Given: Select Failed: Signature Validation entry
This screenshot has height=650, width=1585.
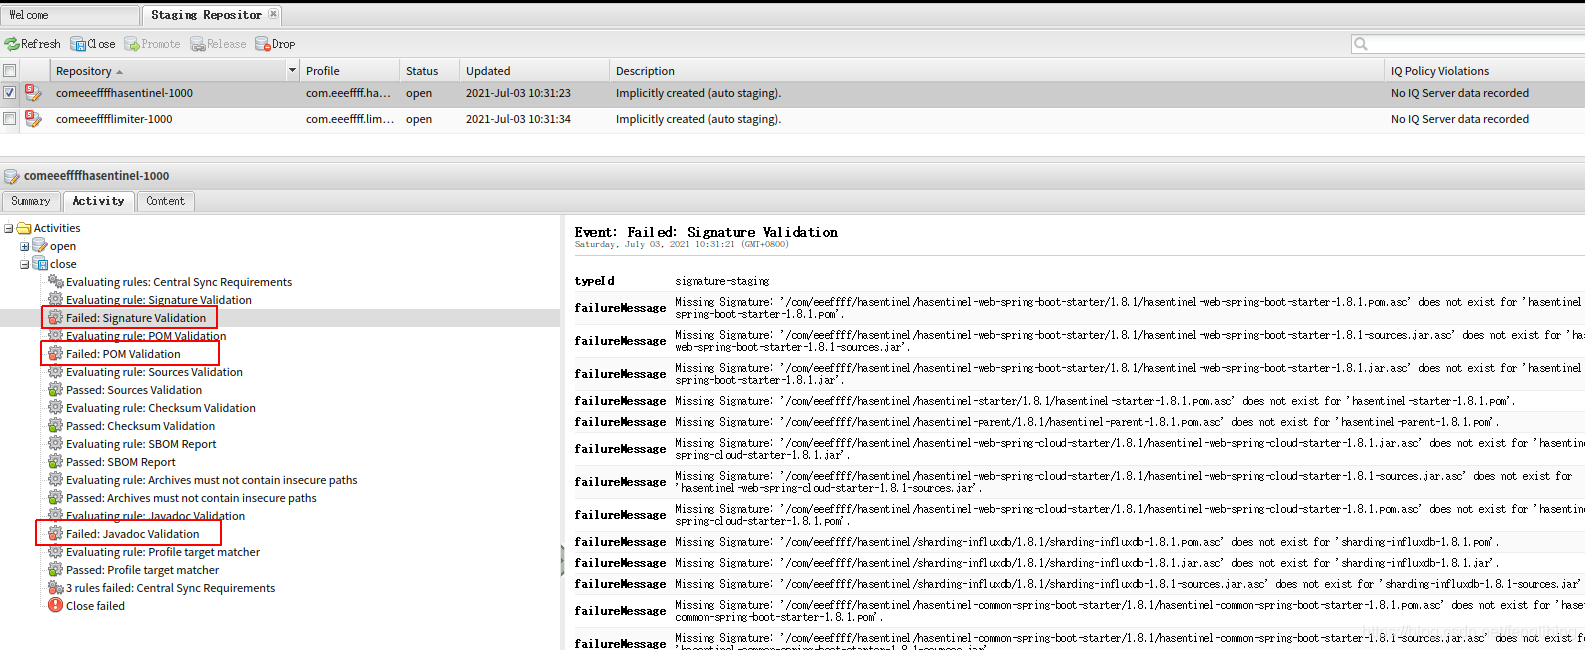Looking at the screenshot, I should click(x=136, y=318).
